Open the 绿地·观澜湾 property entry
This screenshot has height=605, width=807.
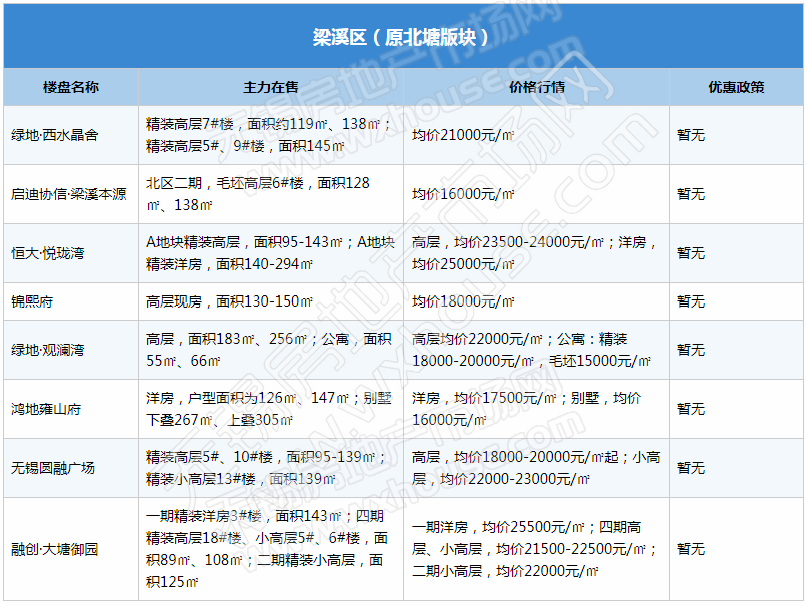[48, 350]
